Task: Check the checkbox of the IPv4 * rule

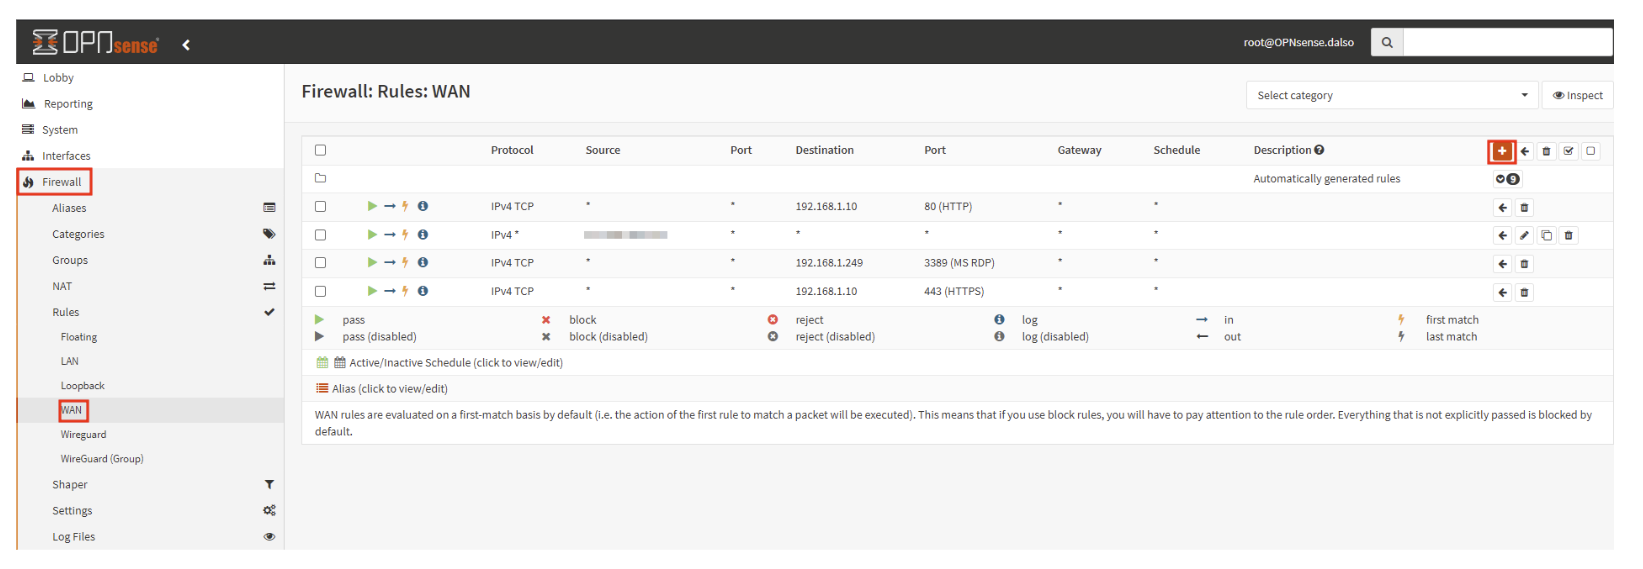Action: point(321,235)
